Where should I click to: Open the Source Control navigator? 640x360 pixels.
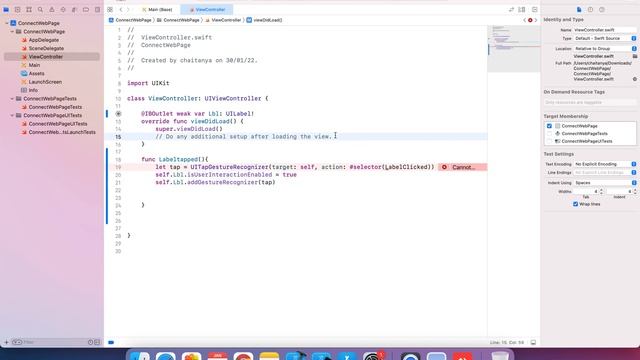(18, 9)
